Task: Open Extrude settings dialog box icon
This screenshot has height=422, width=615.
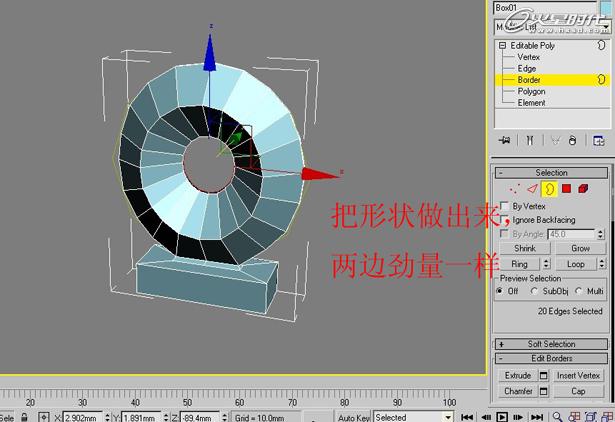Action: coord(544,375)
